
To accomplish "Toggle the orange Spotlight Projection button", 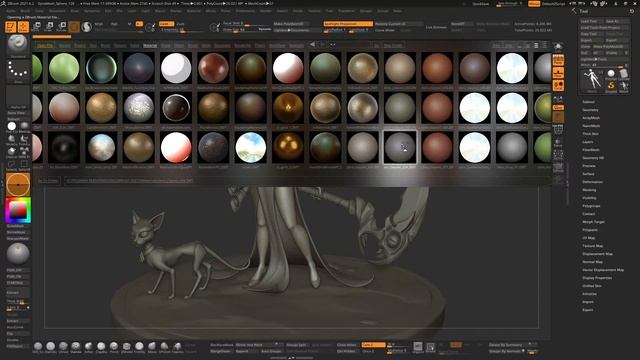I will click(x=348, y=24).
